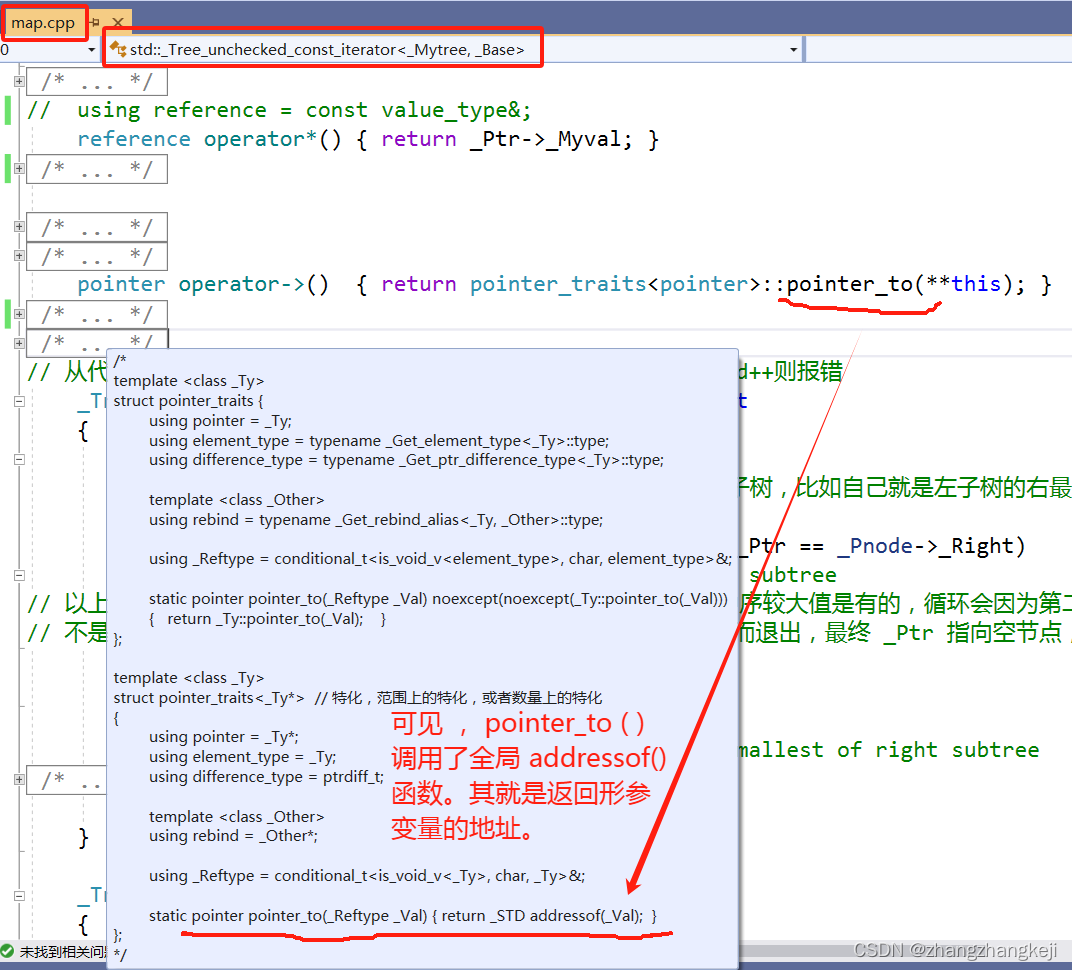Open the leftmost scope dropdown arrow
Screen dimensions: 1072x970
tap(91, 50)
